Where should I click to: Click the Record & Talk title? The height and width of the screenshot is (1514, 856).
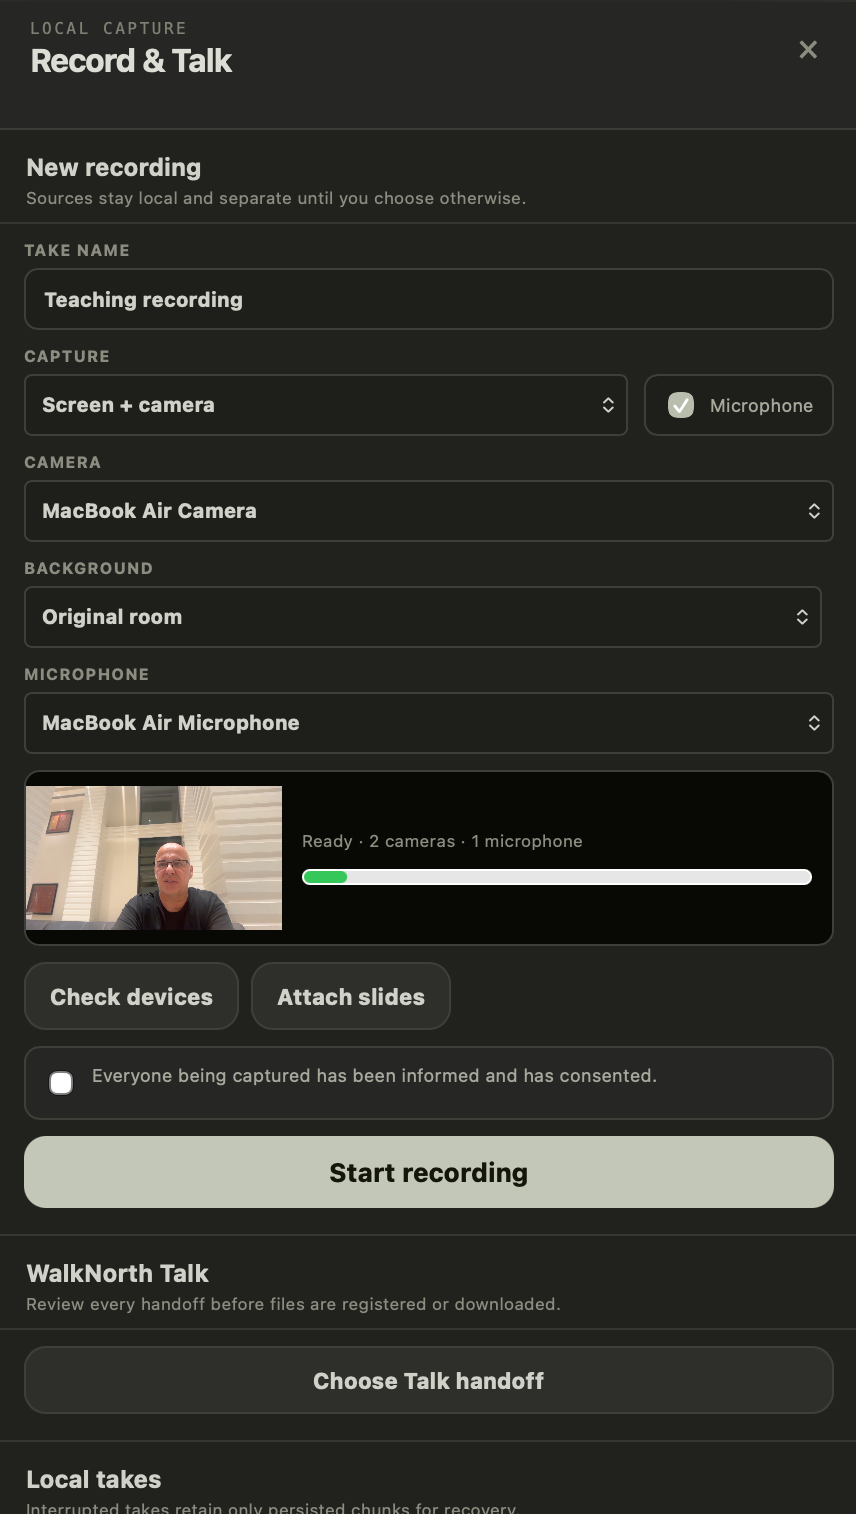131,61
